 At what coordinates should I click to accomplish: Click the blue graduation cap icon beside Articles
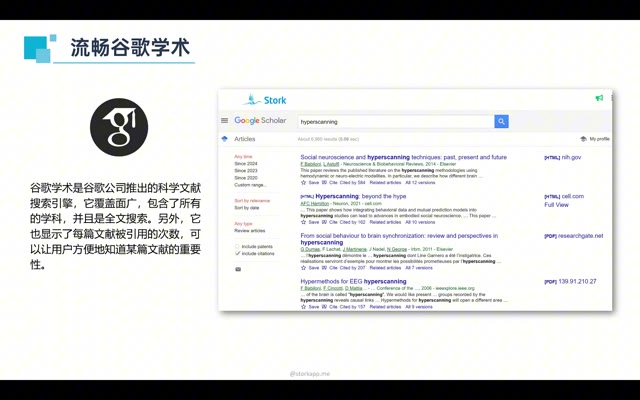pyautogui.click(x=224, y=139)
